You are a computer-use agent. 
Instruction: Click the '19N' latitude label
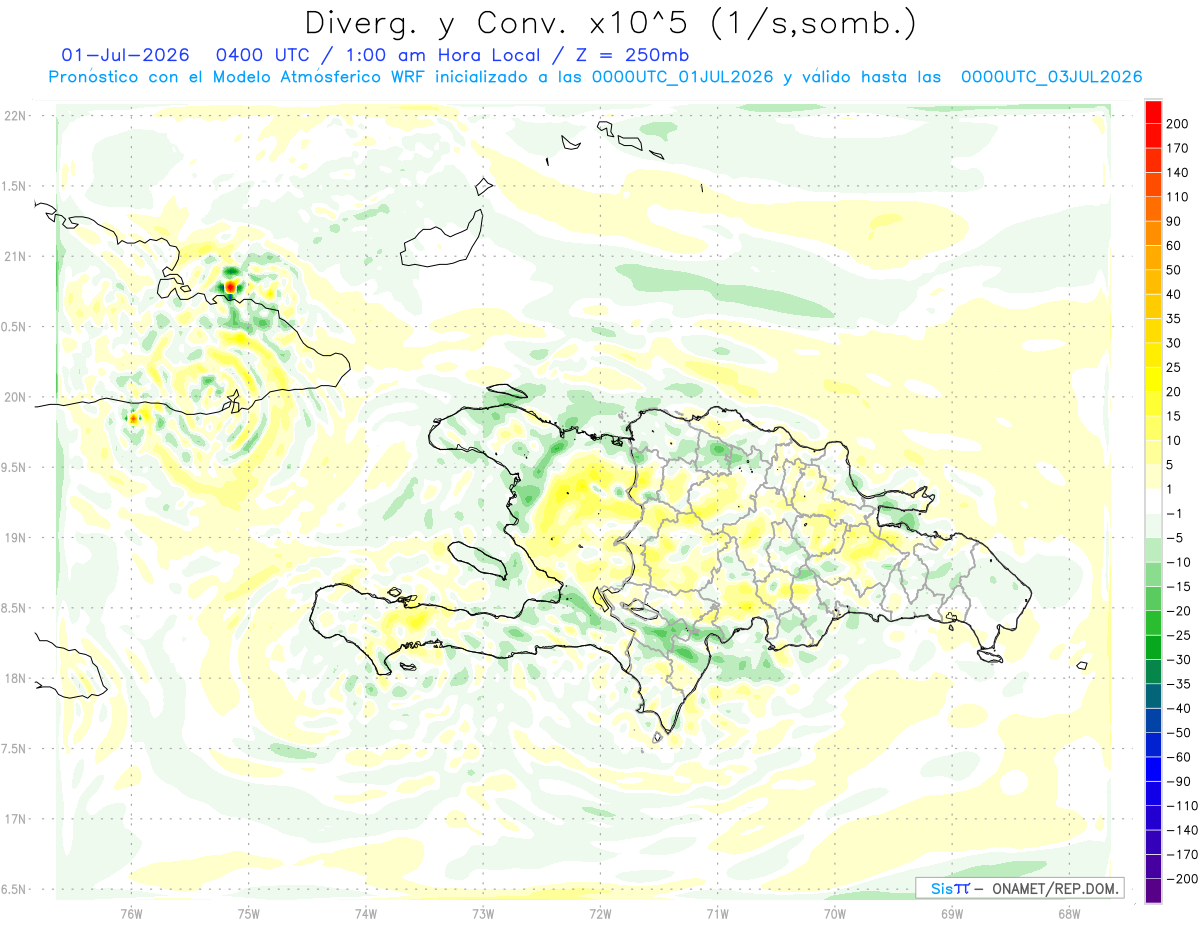[14, 538]
